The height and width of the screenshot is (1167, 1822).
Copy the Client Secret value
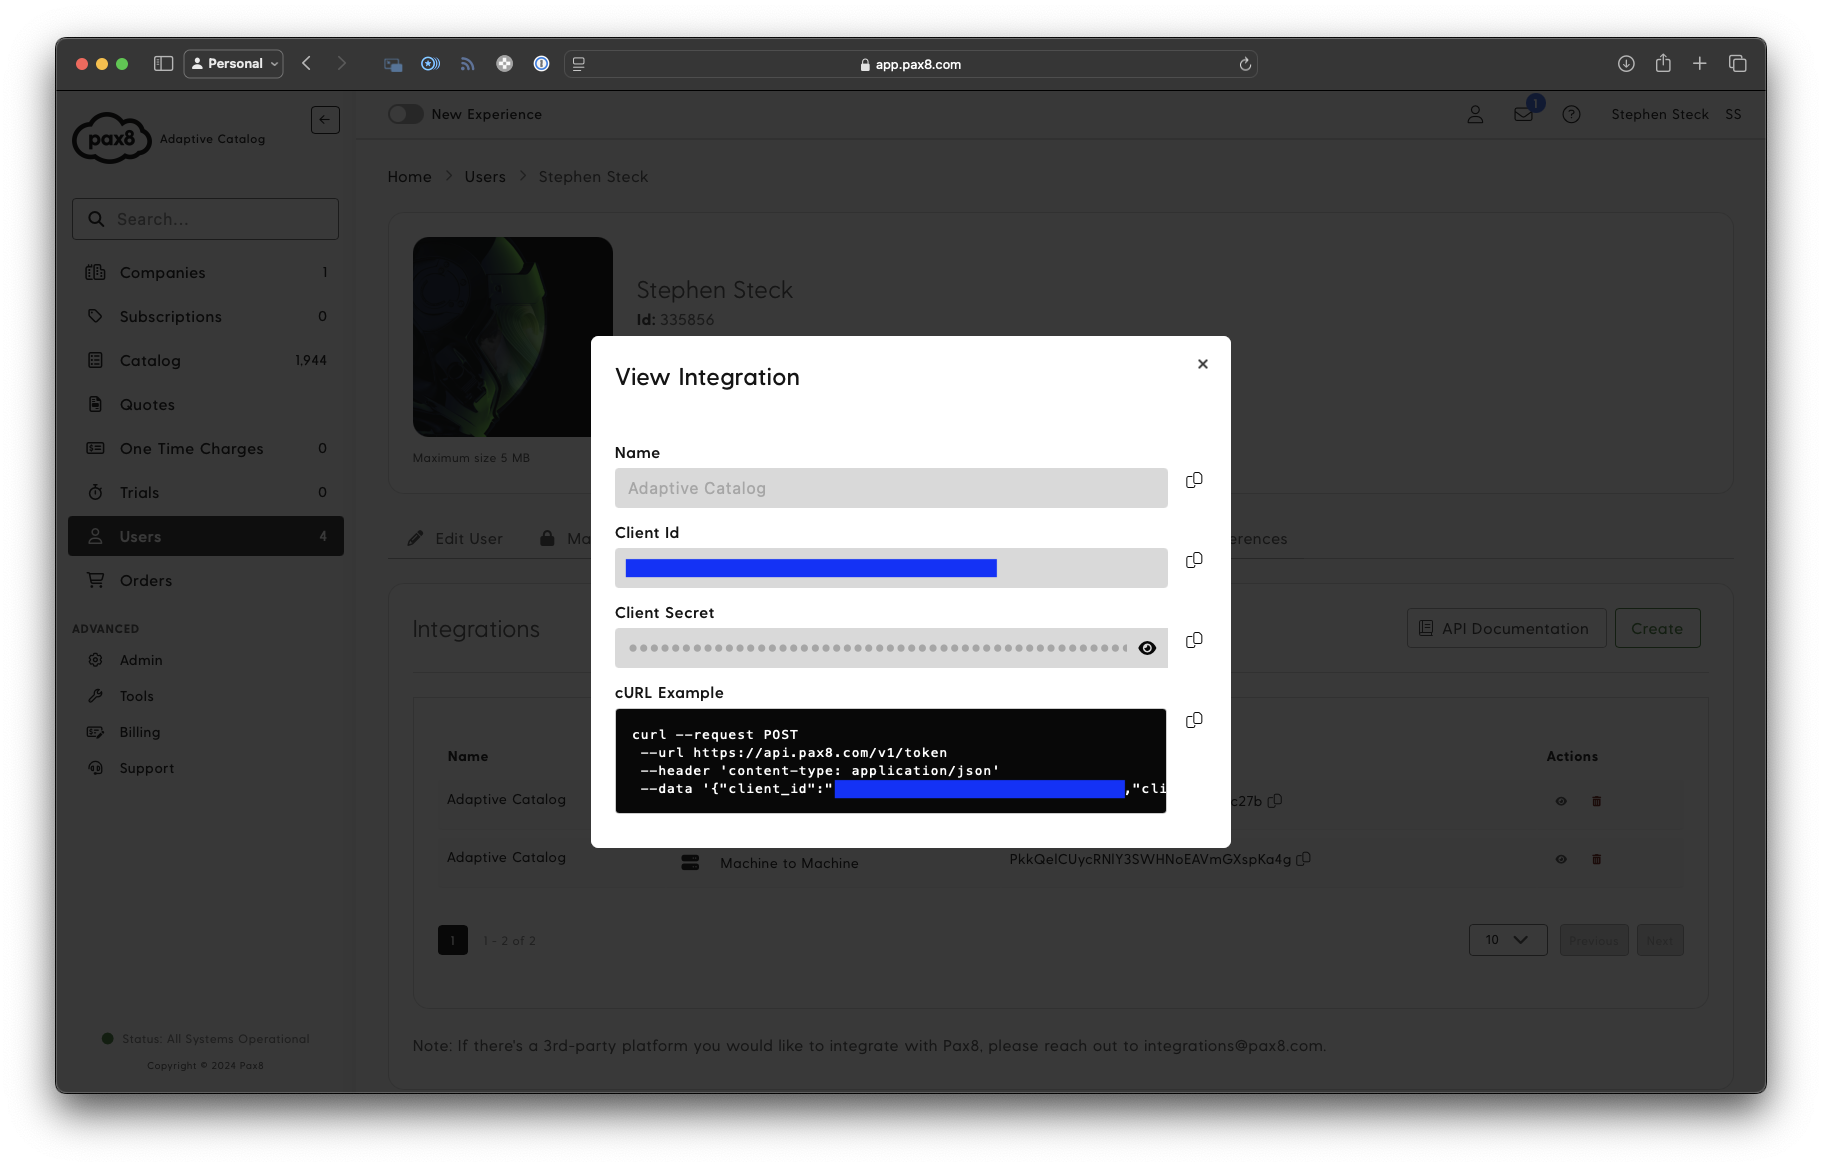point(1194,640)
